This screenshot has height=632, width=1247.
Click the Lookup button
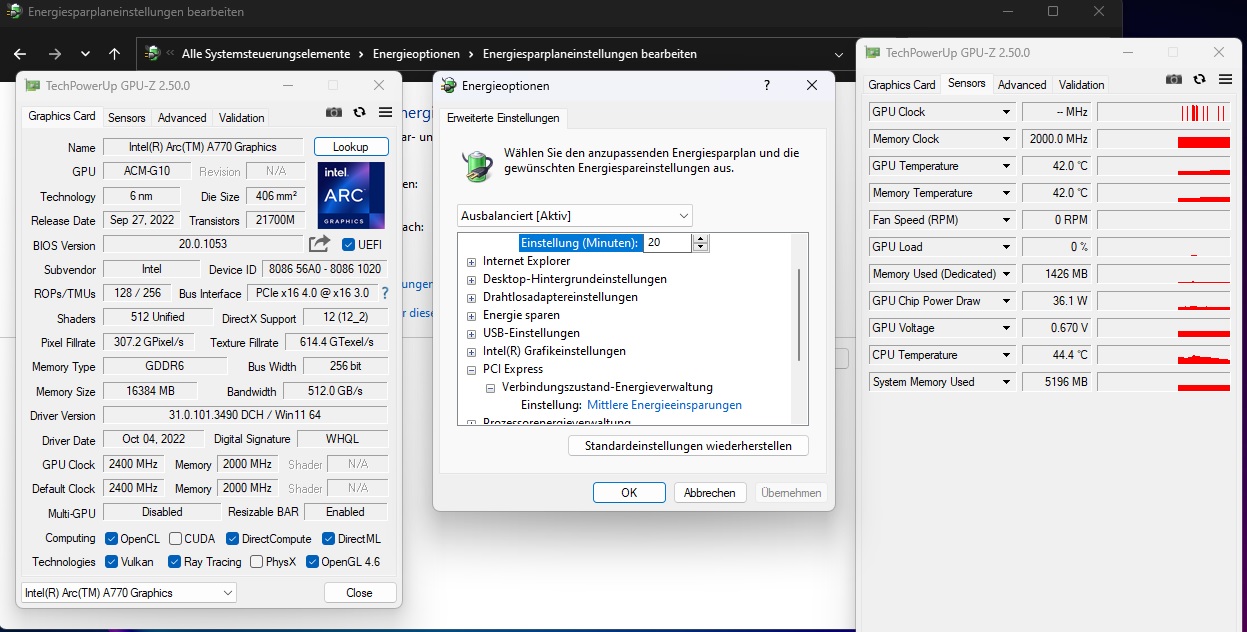coord(350,147)
